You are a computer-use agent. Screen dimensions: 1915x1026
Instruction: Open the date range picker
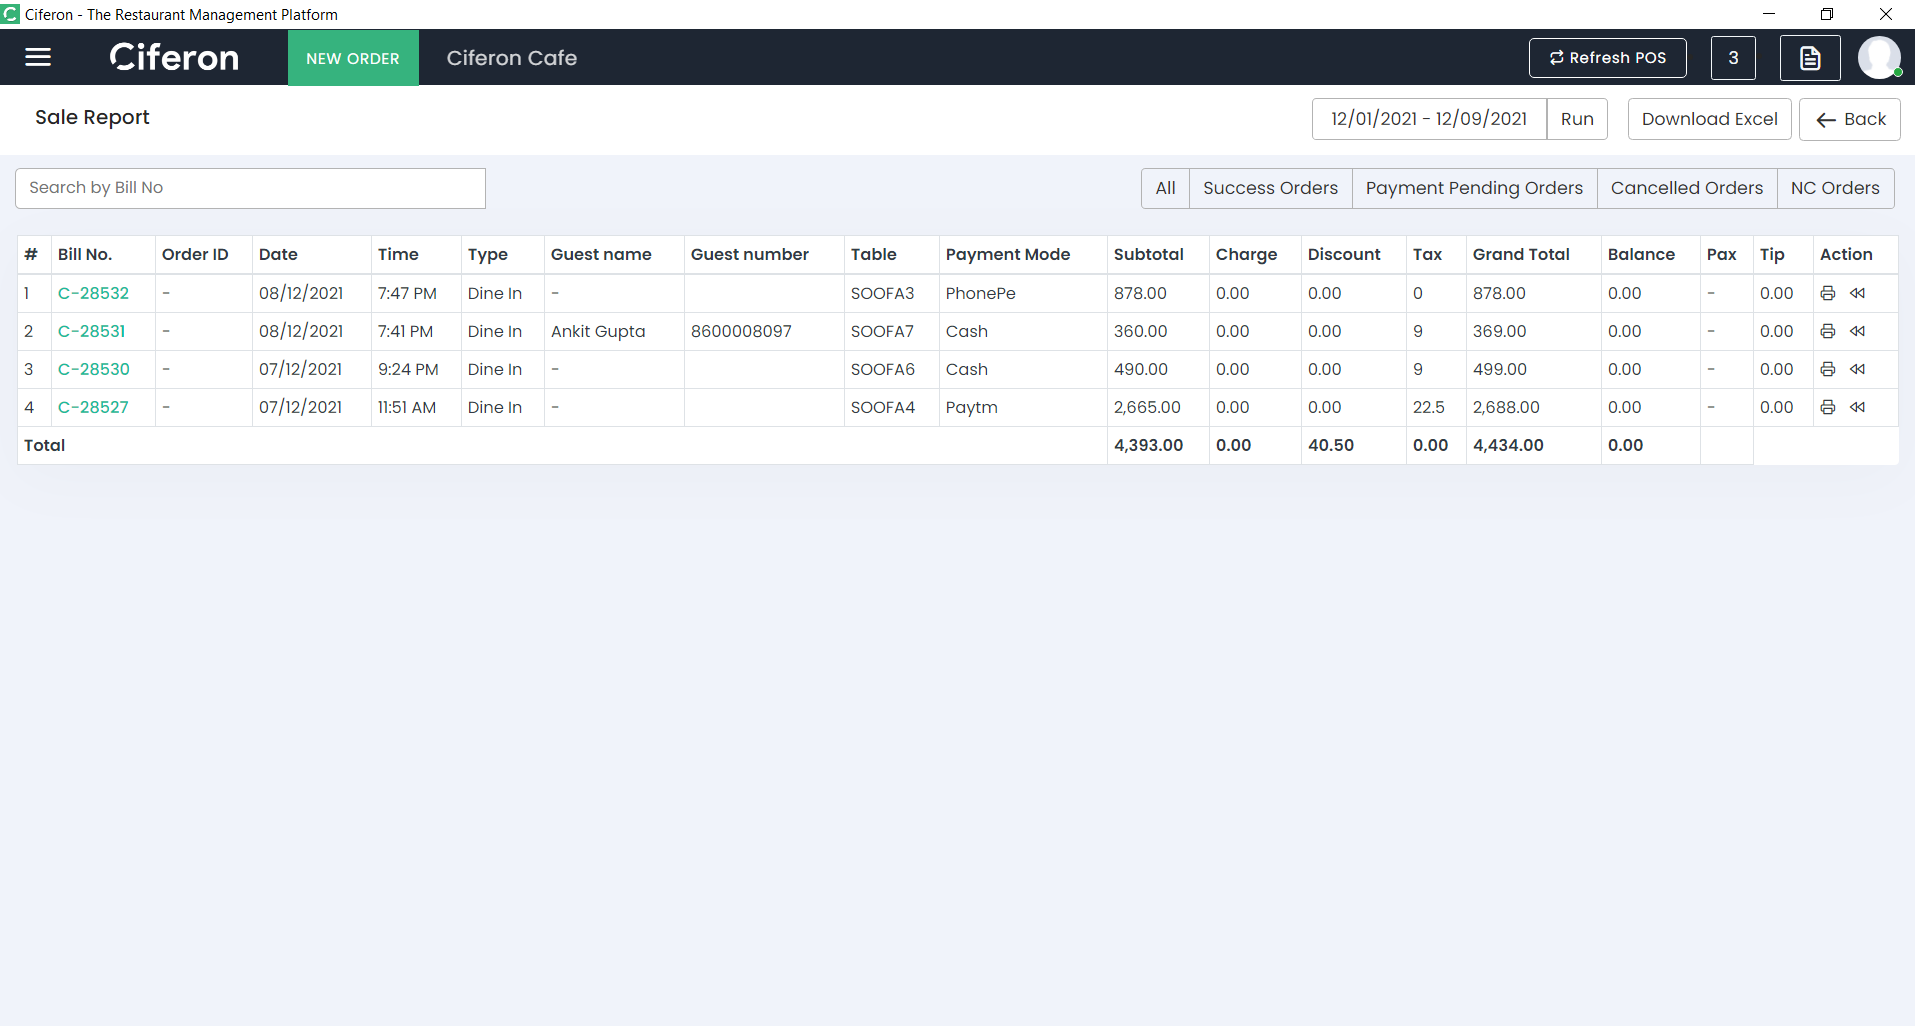1428,119
